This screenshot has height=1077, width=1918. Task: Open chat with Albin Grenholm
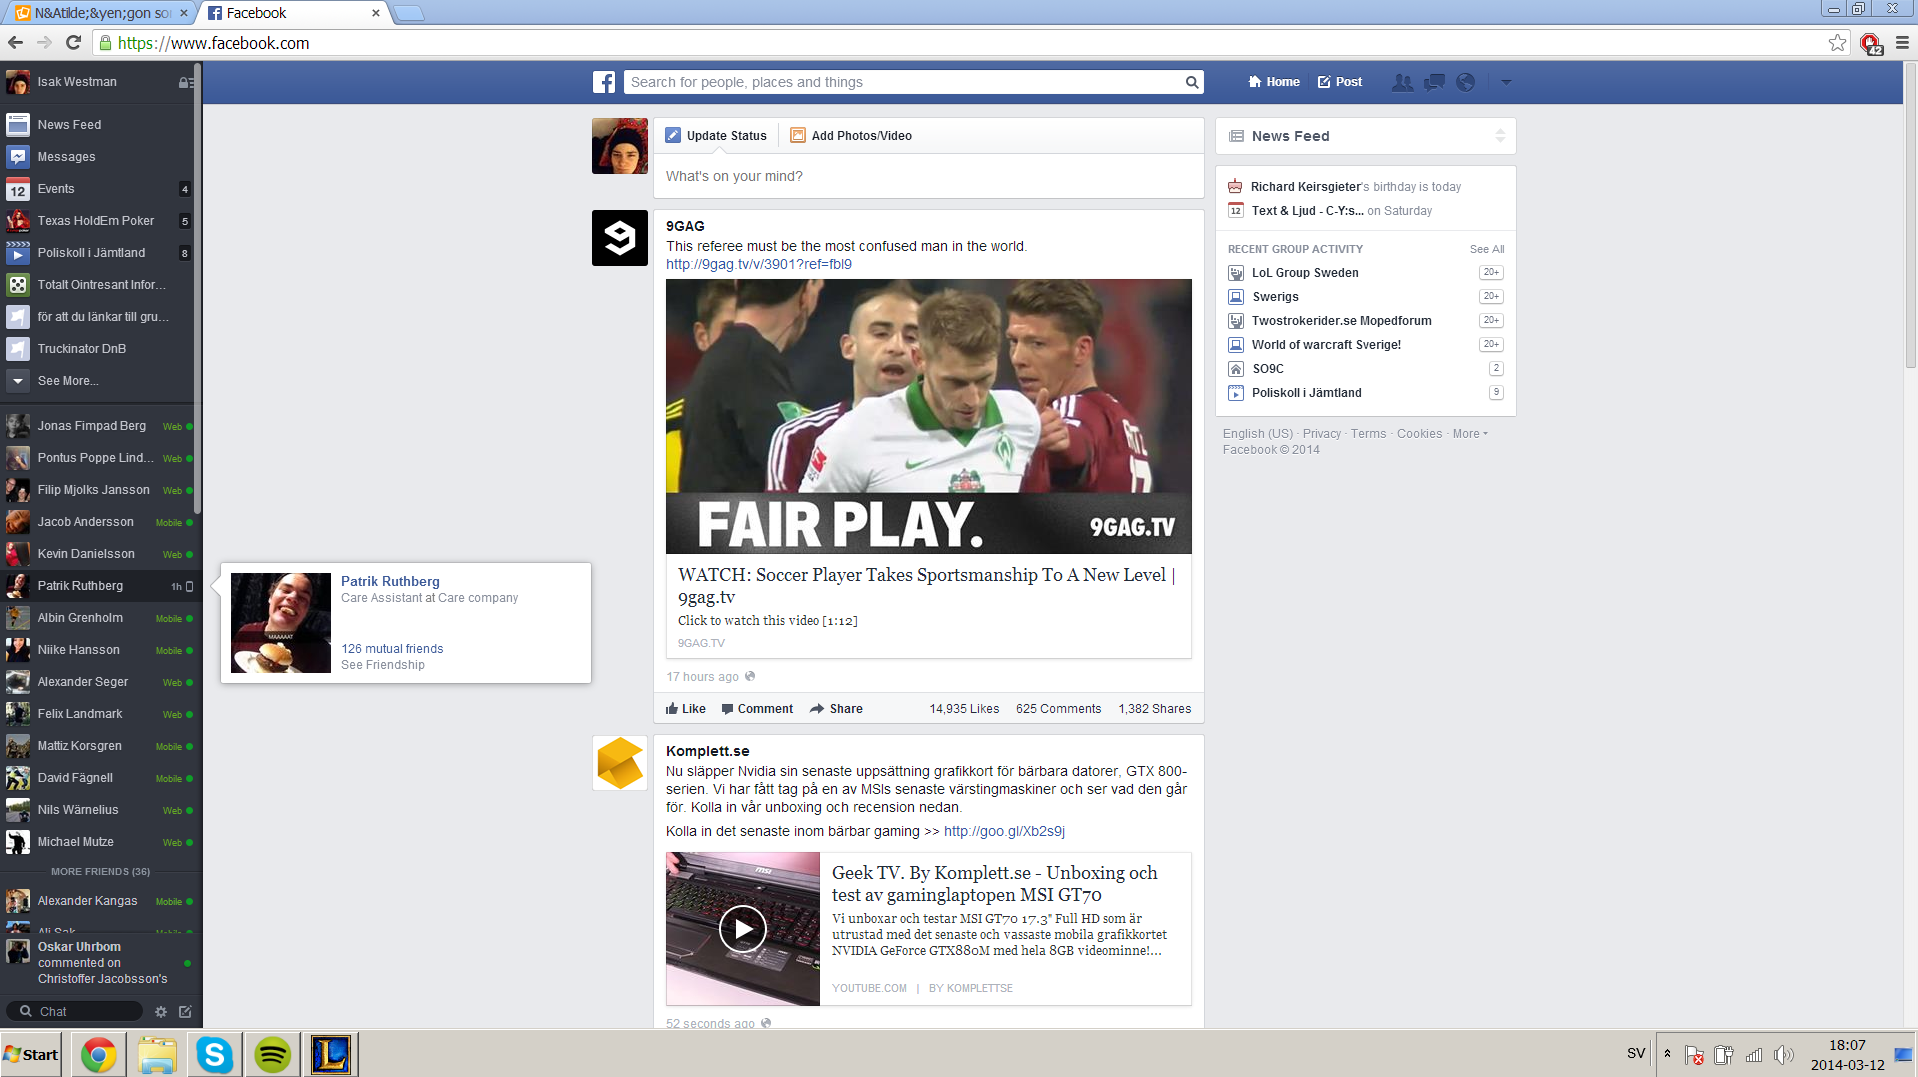point(98,618)
